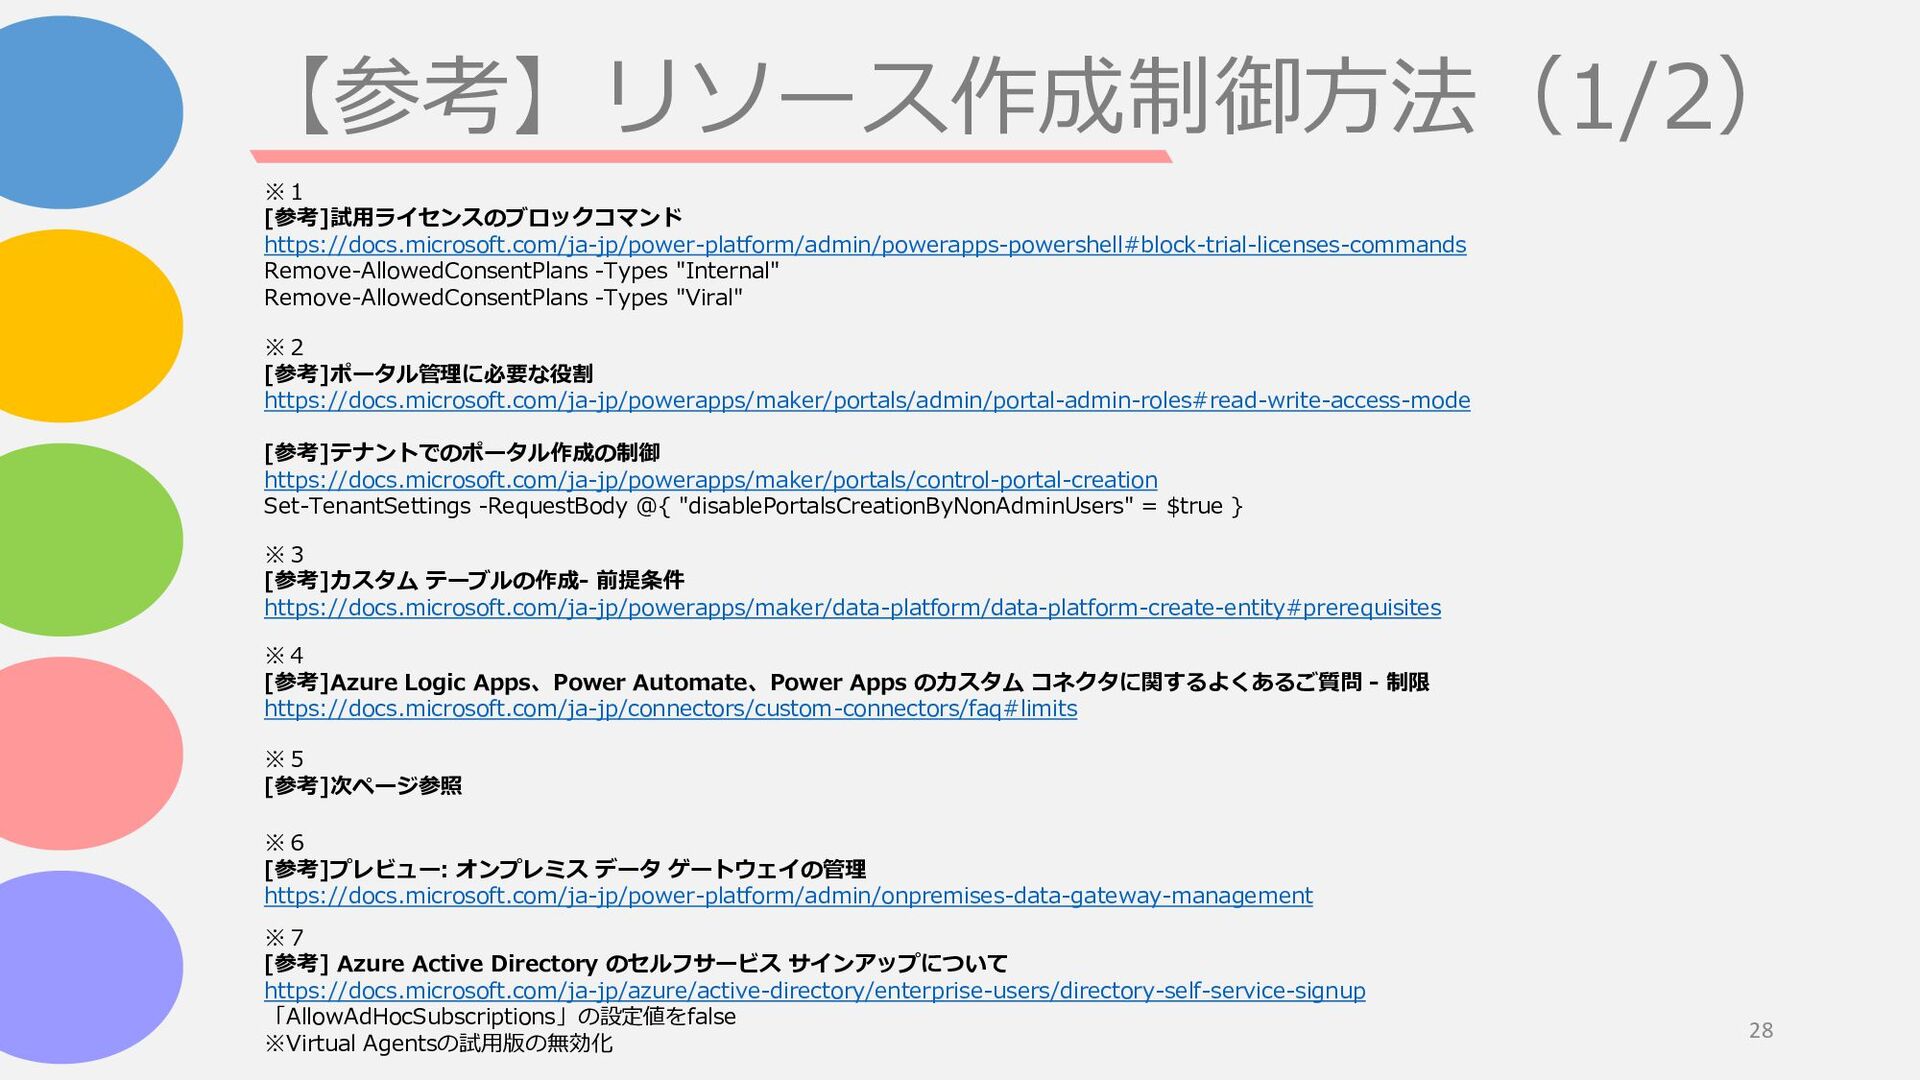This screenshot has width=1920, height=1080.
Task: Open the portal-admin-roles read-write-access-mode link
Action: click(x=867, y=401)
